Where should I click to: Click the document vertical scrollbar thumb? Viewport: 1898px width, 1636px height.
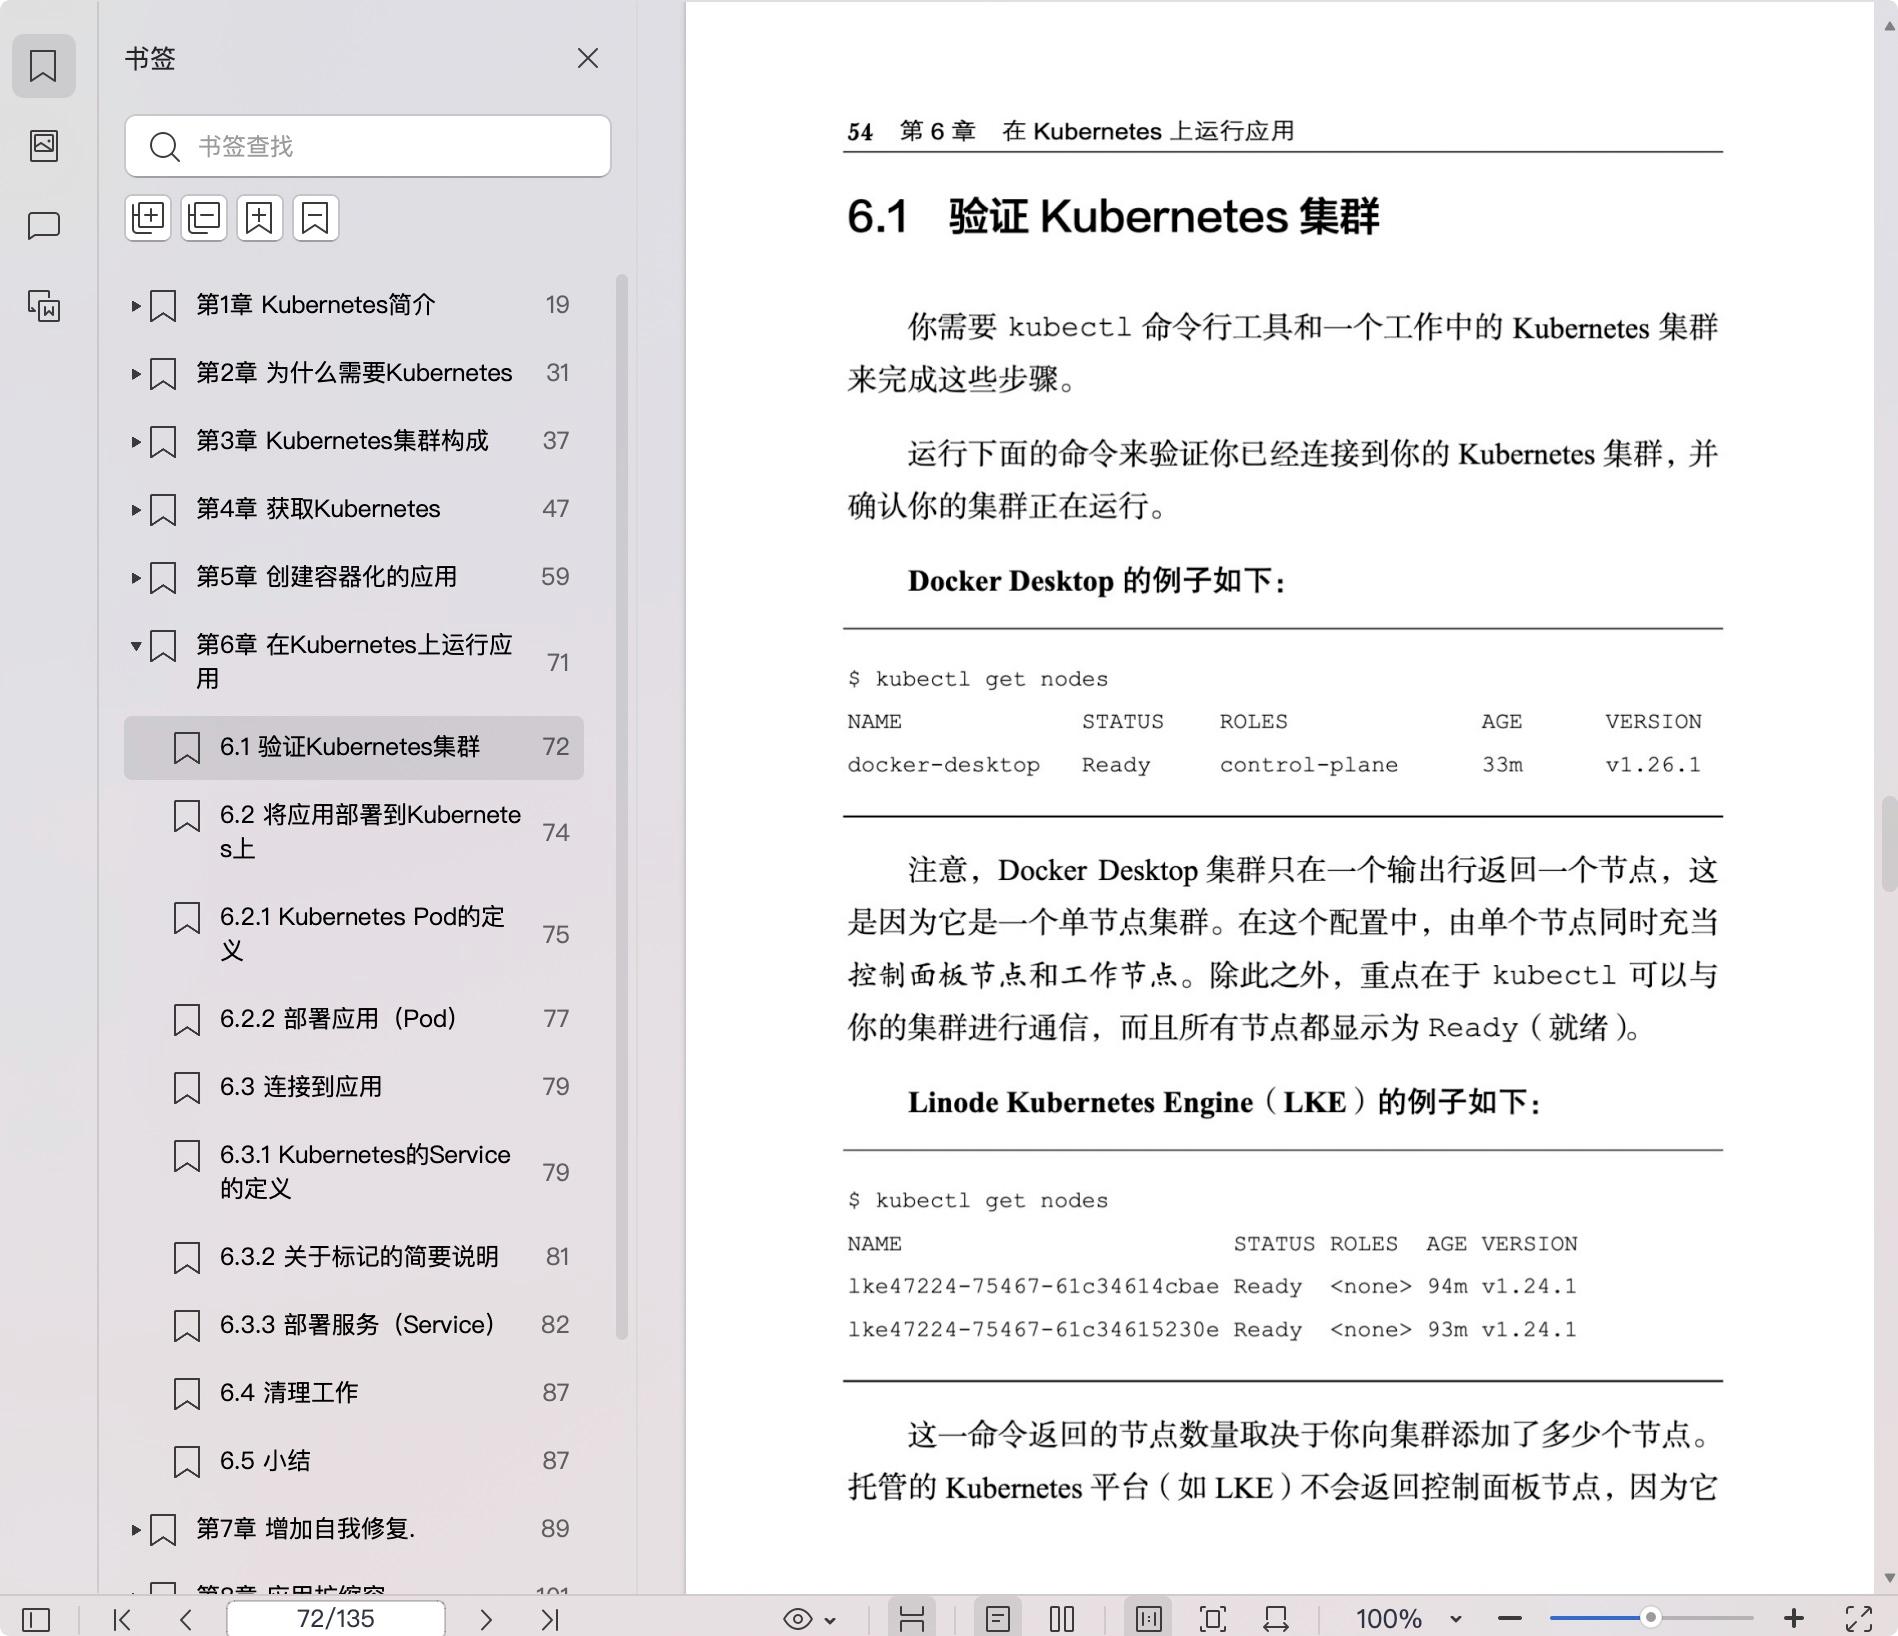pyautogui.click(x=1889, y=843)
